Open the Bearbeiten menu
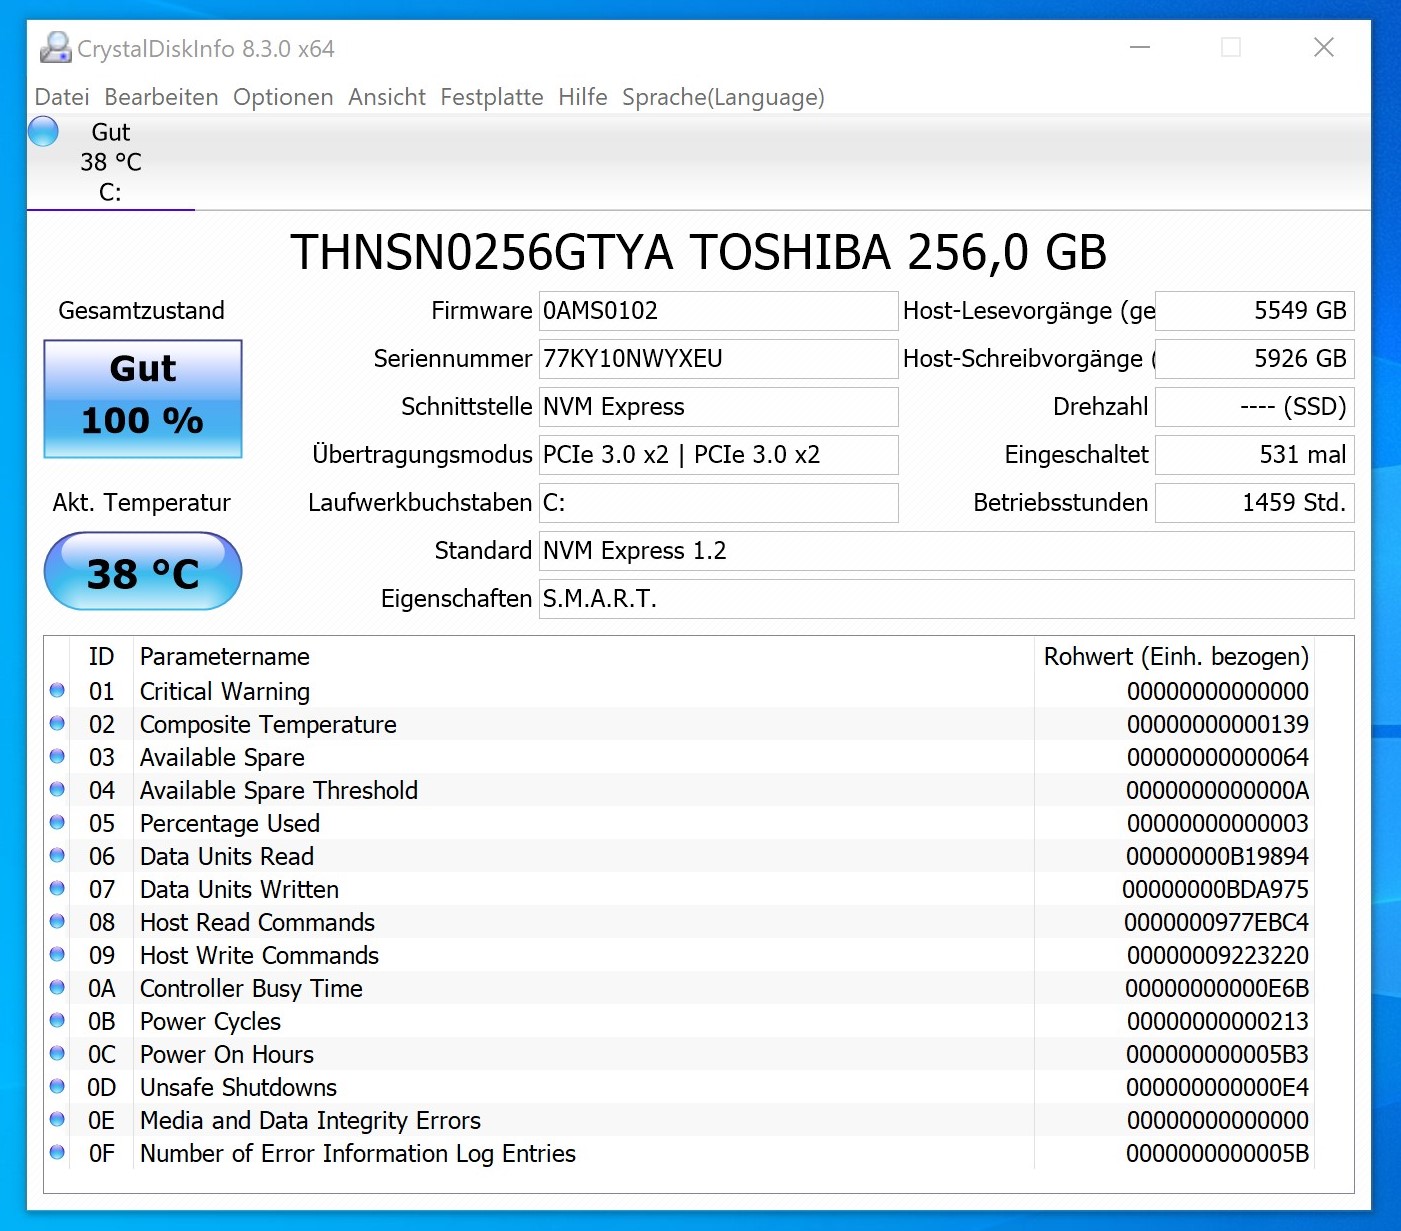The image size is (1401, 1231). point(161,97)
